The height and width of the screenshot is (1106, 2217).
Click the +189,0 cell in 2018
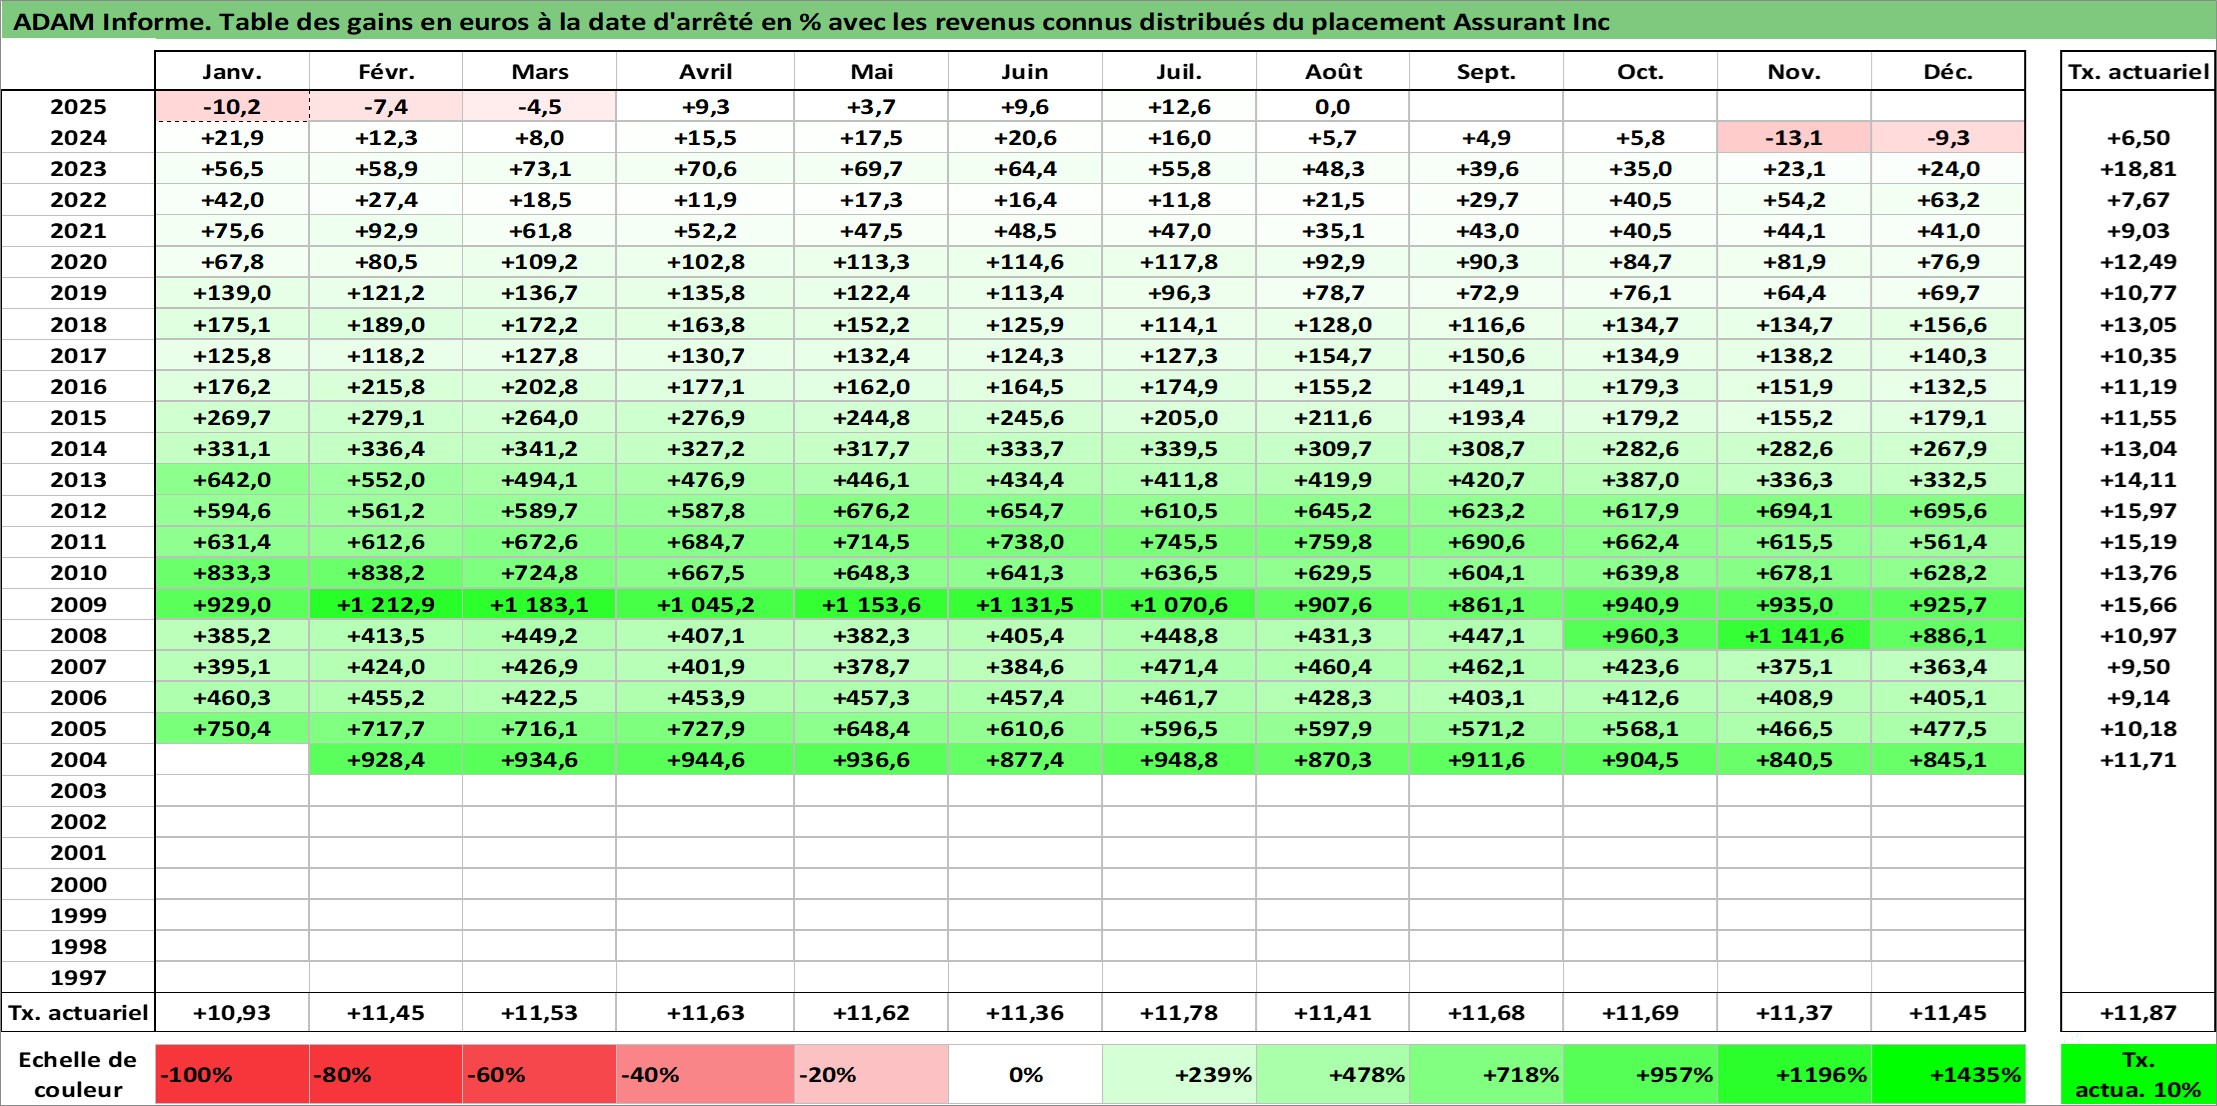(386, 324)
